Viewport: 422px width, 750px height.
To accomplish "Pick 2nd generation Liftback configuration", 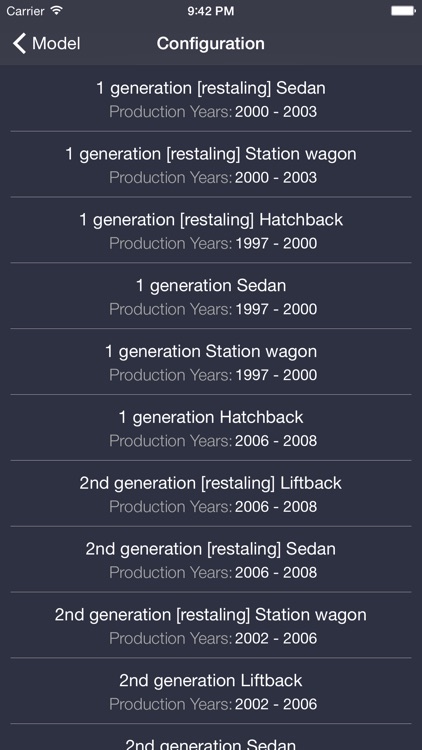I will click(x=211, y=691).
